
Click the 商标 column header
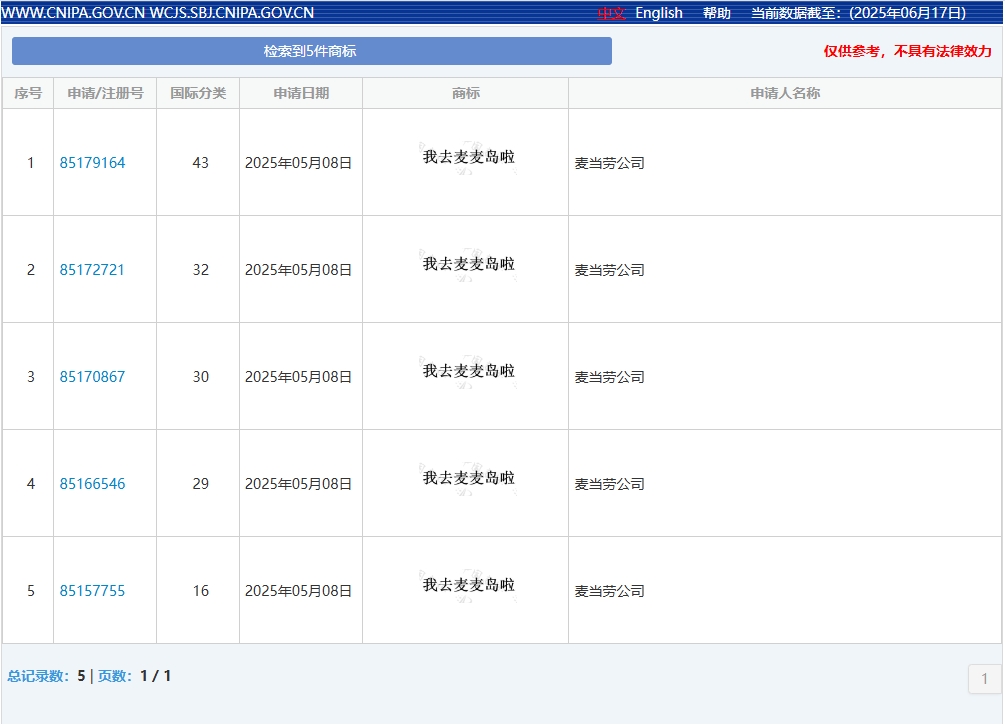click(x=465, y=93)
